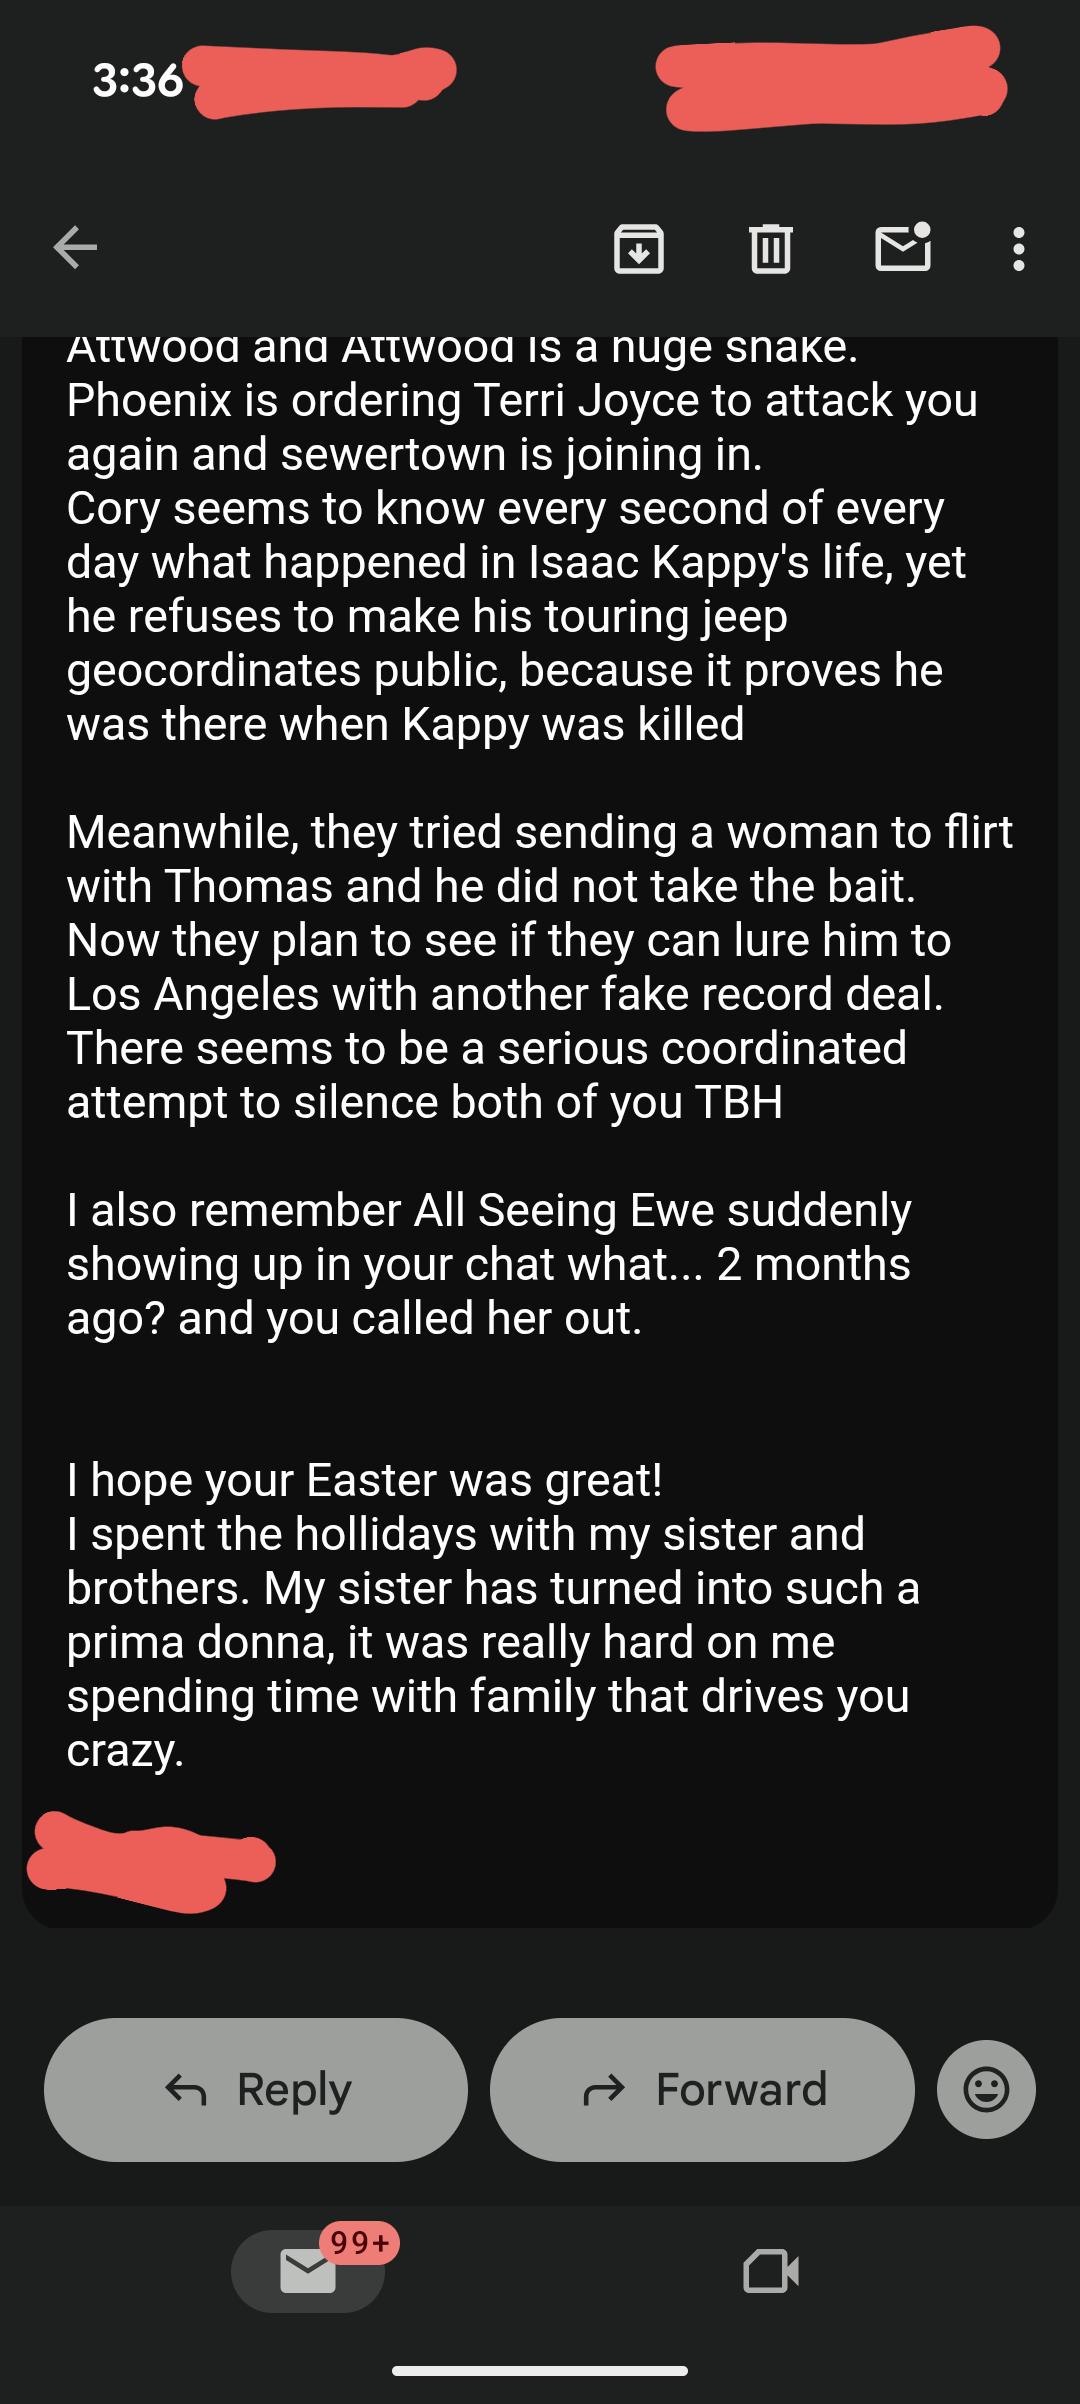Tap the home gesture bar
Viewport: 1080px width, 2404px height.
point(540,2370)
